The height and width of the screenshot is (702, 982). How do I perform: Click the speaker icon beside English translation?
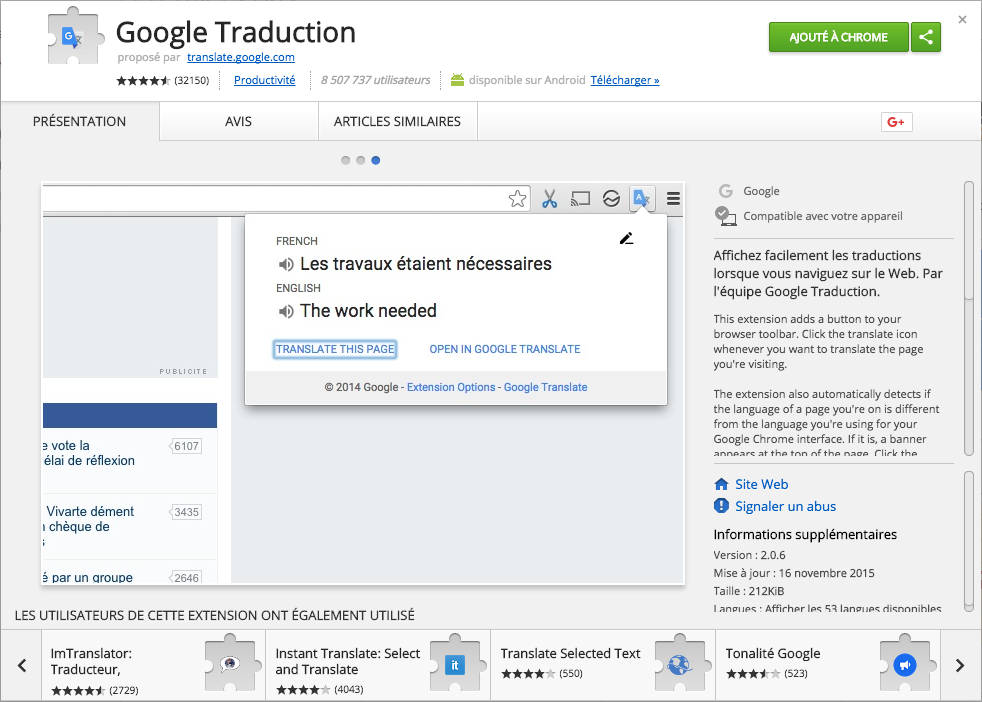tap(286, 311)
